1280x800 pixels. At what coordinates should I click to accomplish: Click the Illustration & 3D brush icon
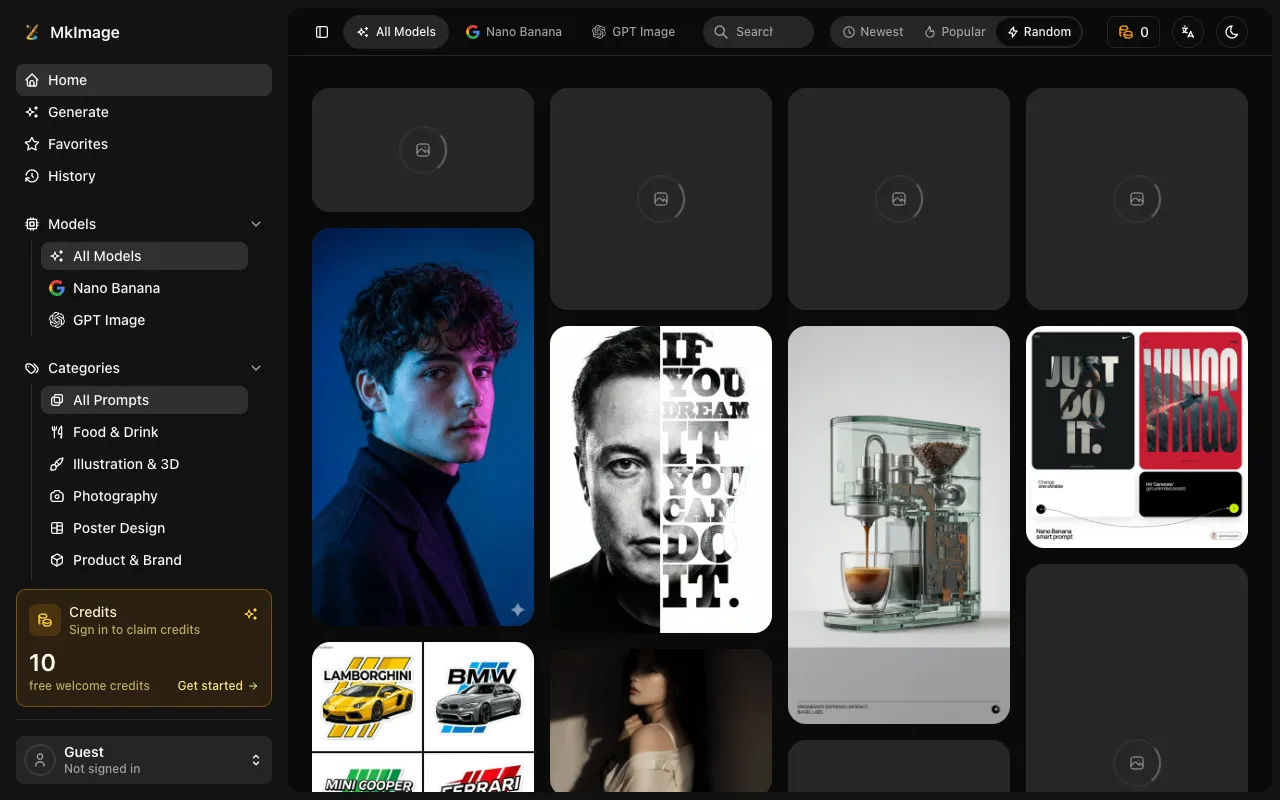[x=57, y=464]
